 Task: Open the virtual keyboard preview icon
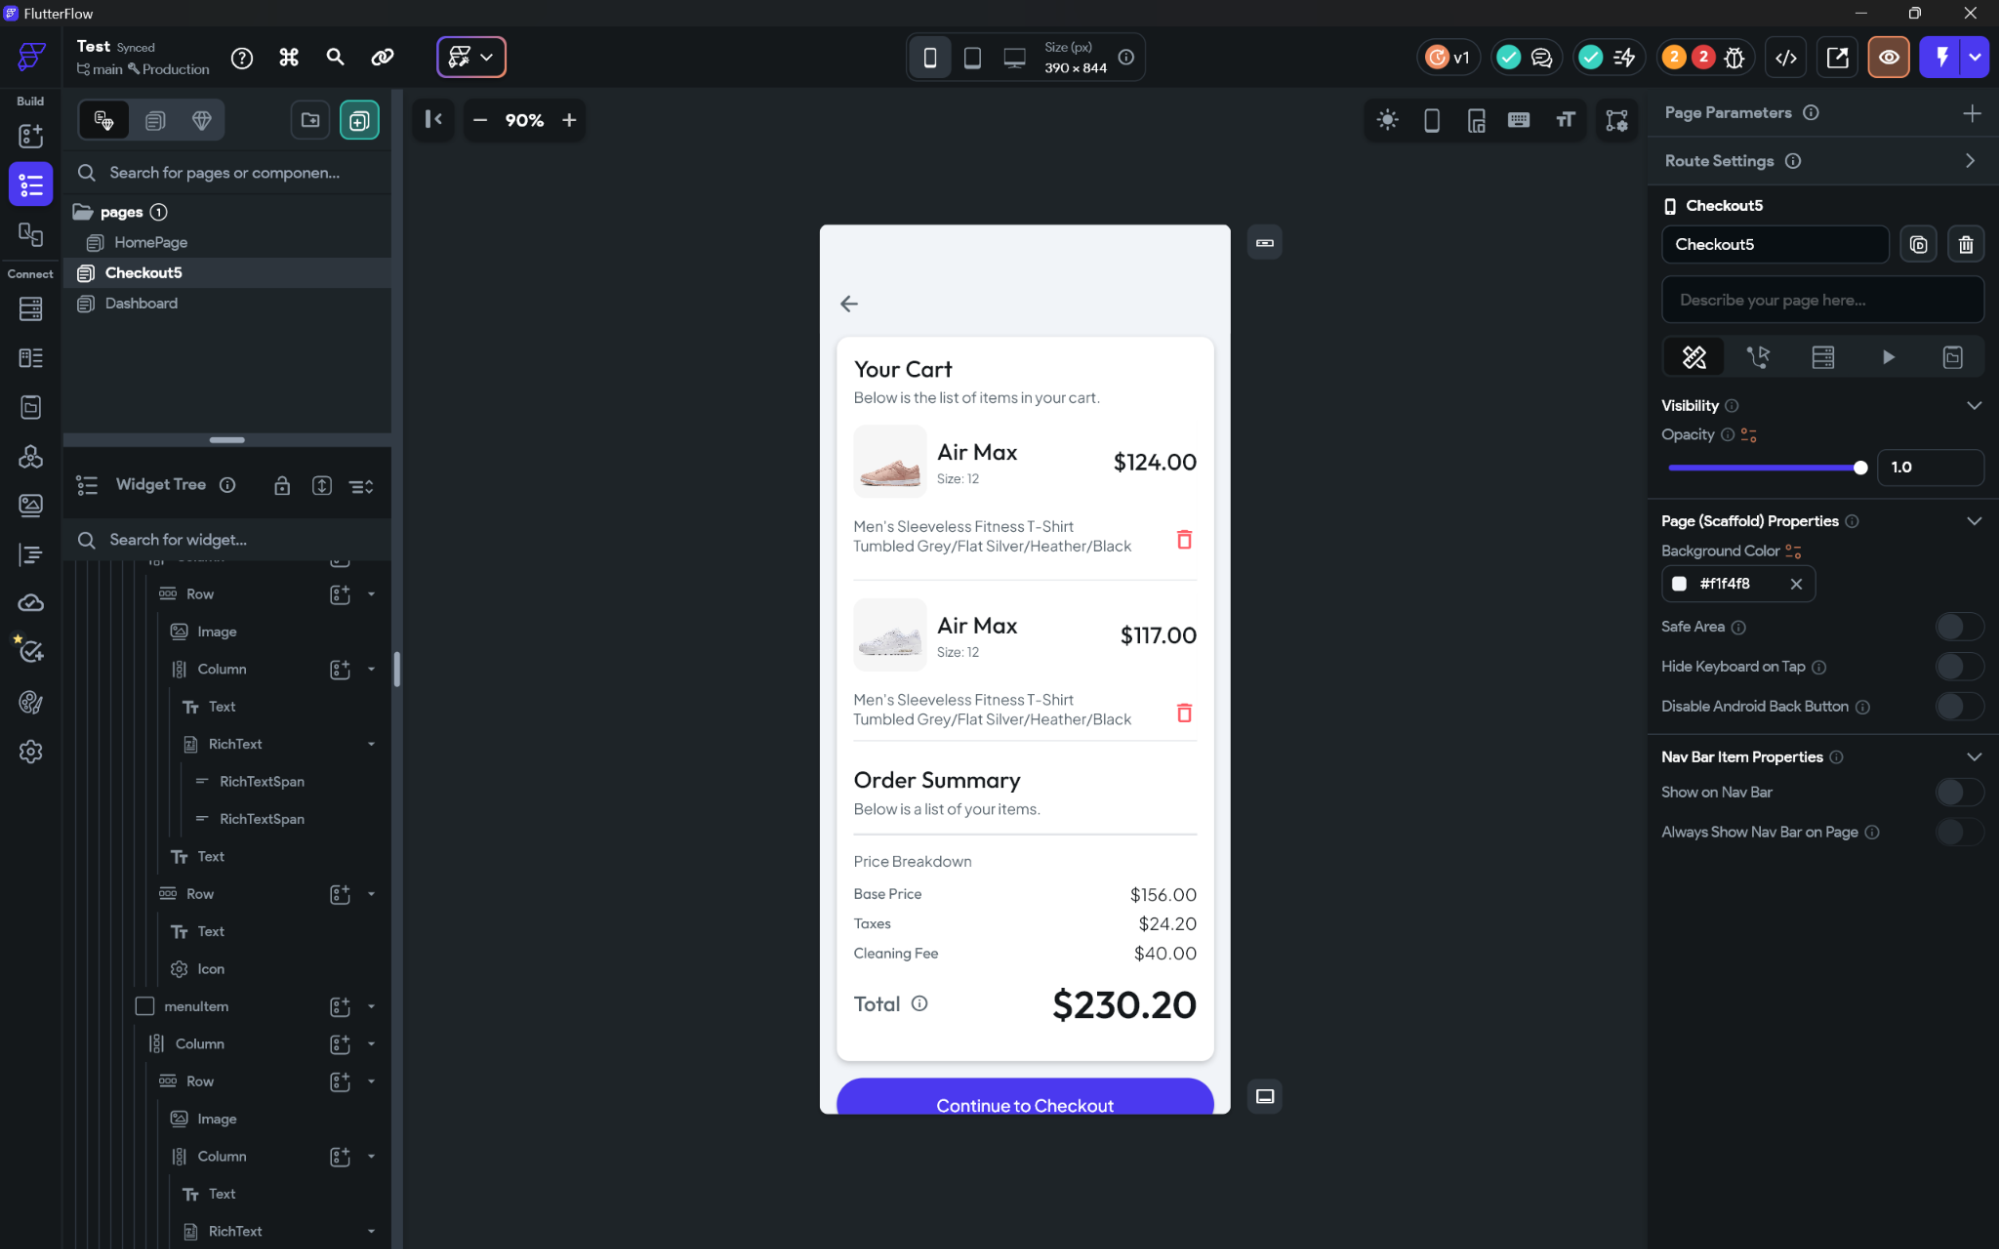(1519, 120)
